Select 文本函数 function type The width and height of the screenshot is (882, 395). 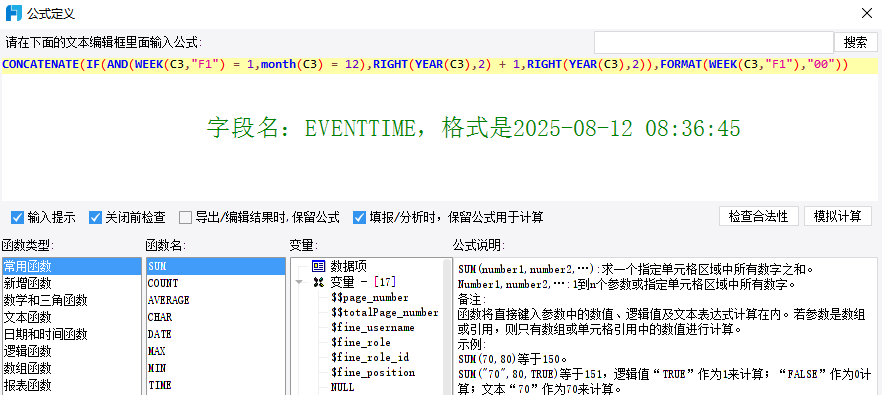(x=71, y=317)
